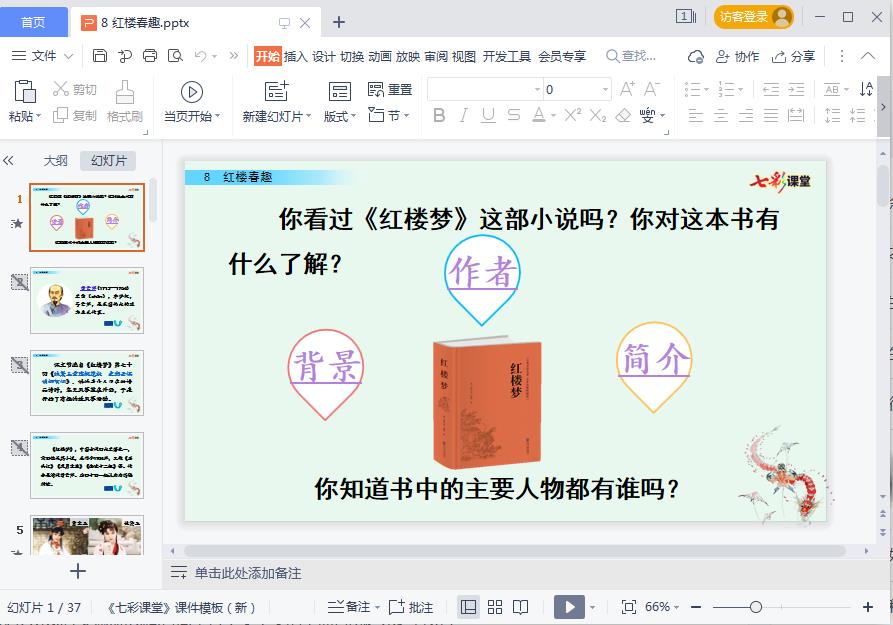Click the Reset (重置) layout button
The height and width of the screenshot is (625, 893).
click(390, 89)
